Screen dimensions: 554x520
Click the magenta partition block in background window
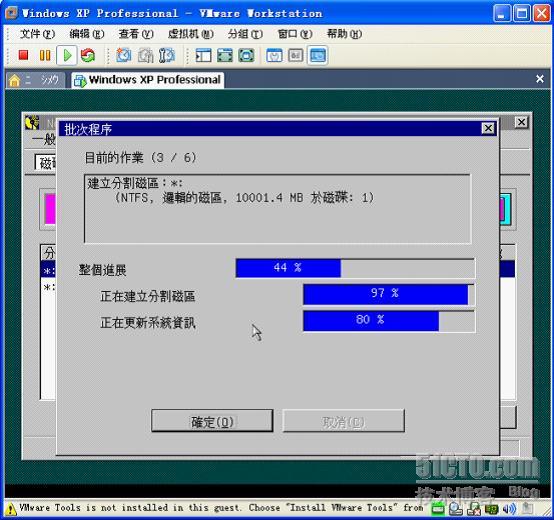click(50, 209)
